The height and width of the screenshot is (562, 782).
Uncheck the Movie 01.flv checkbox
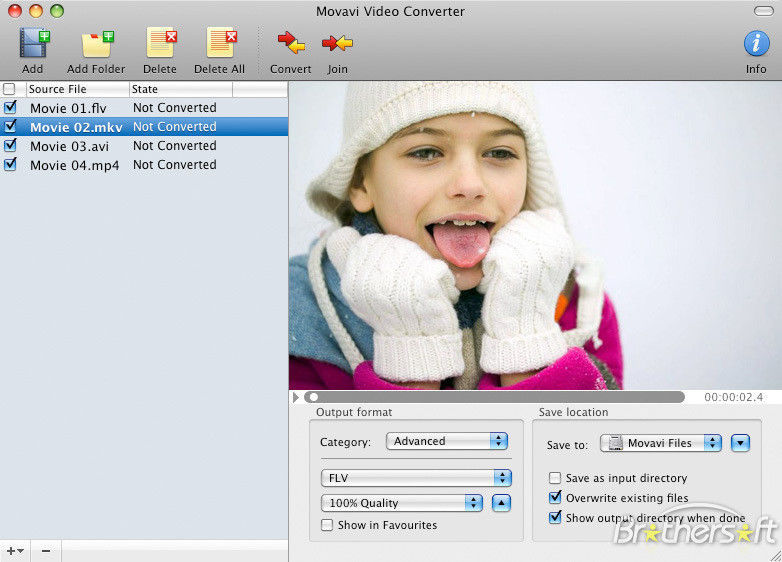[x=10, y=108]
